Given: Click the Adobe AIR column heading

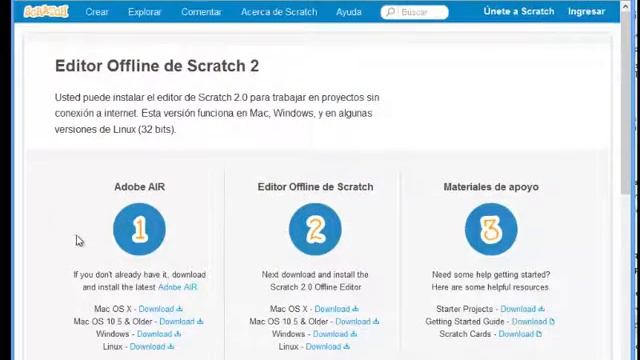Looking at the screenshot, I should tap(139, 187).
